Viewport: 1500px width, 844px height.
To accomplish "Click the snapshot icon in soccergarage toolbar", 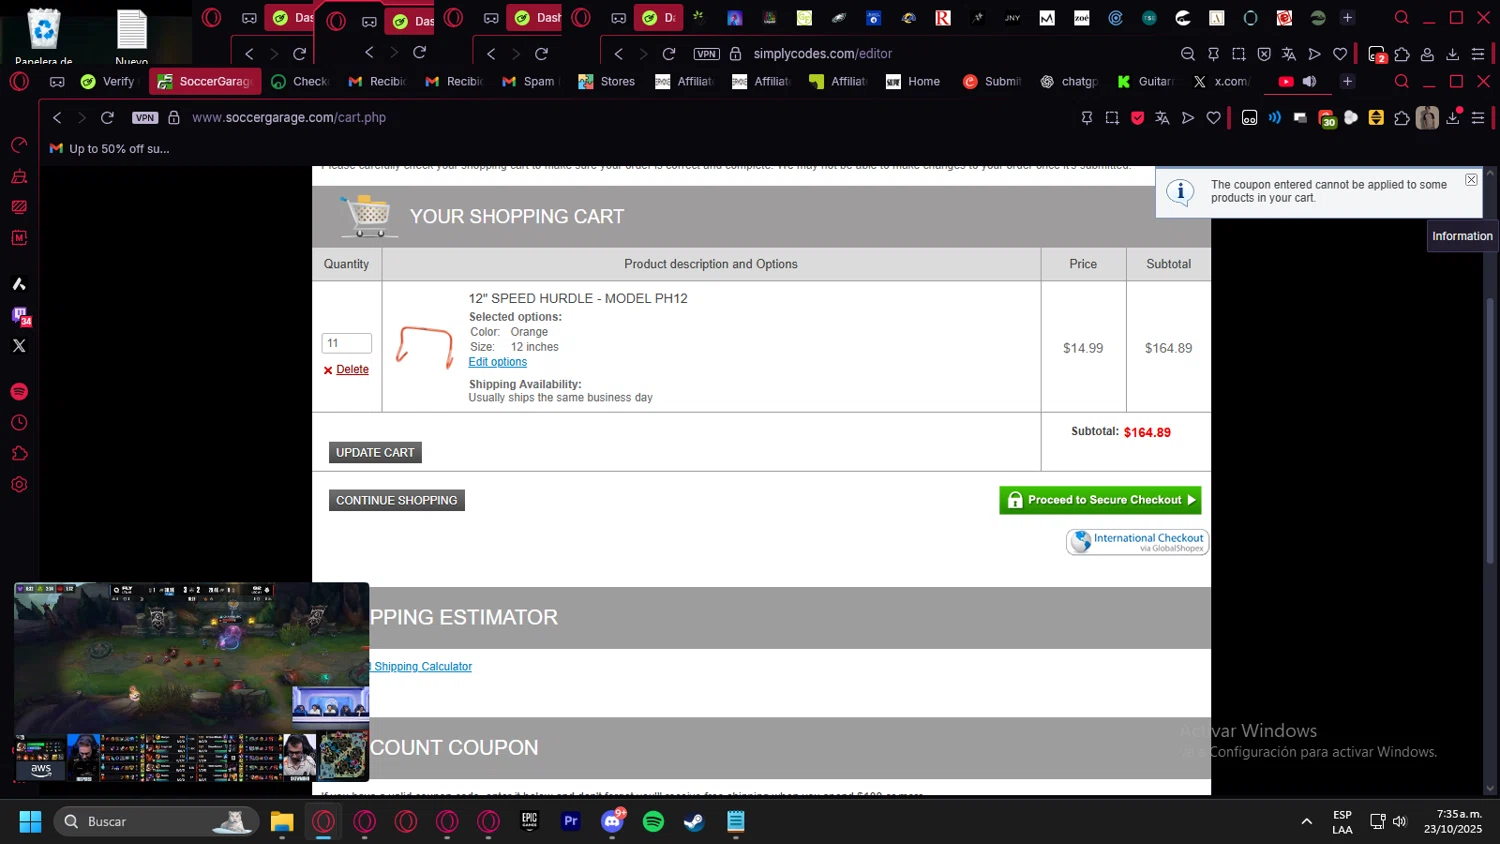I will [x=1112, y=117].
